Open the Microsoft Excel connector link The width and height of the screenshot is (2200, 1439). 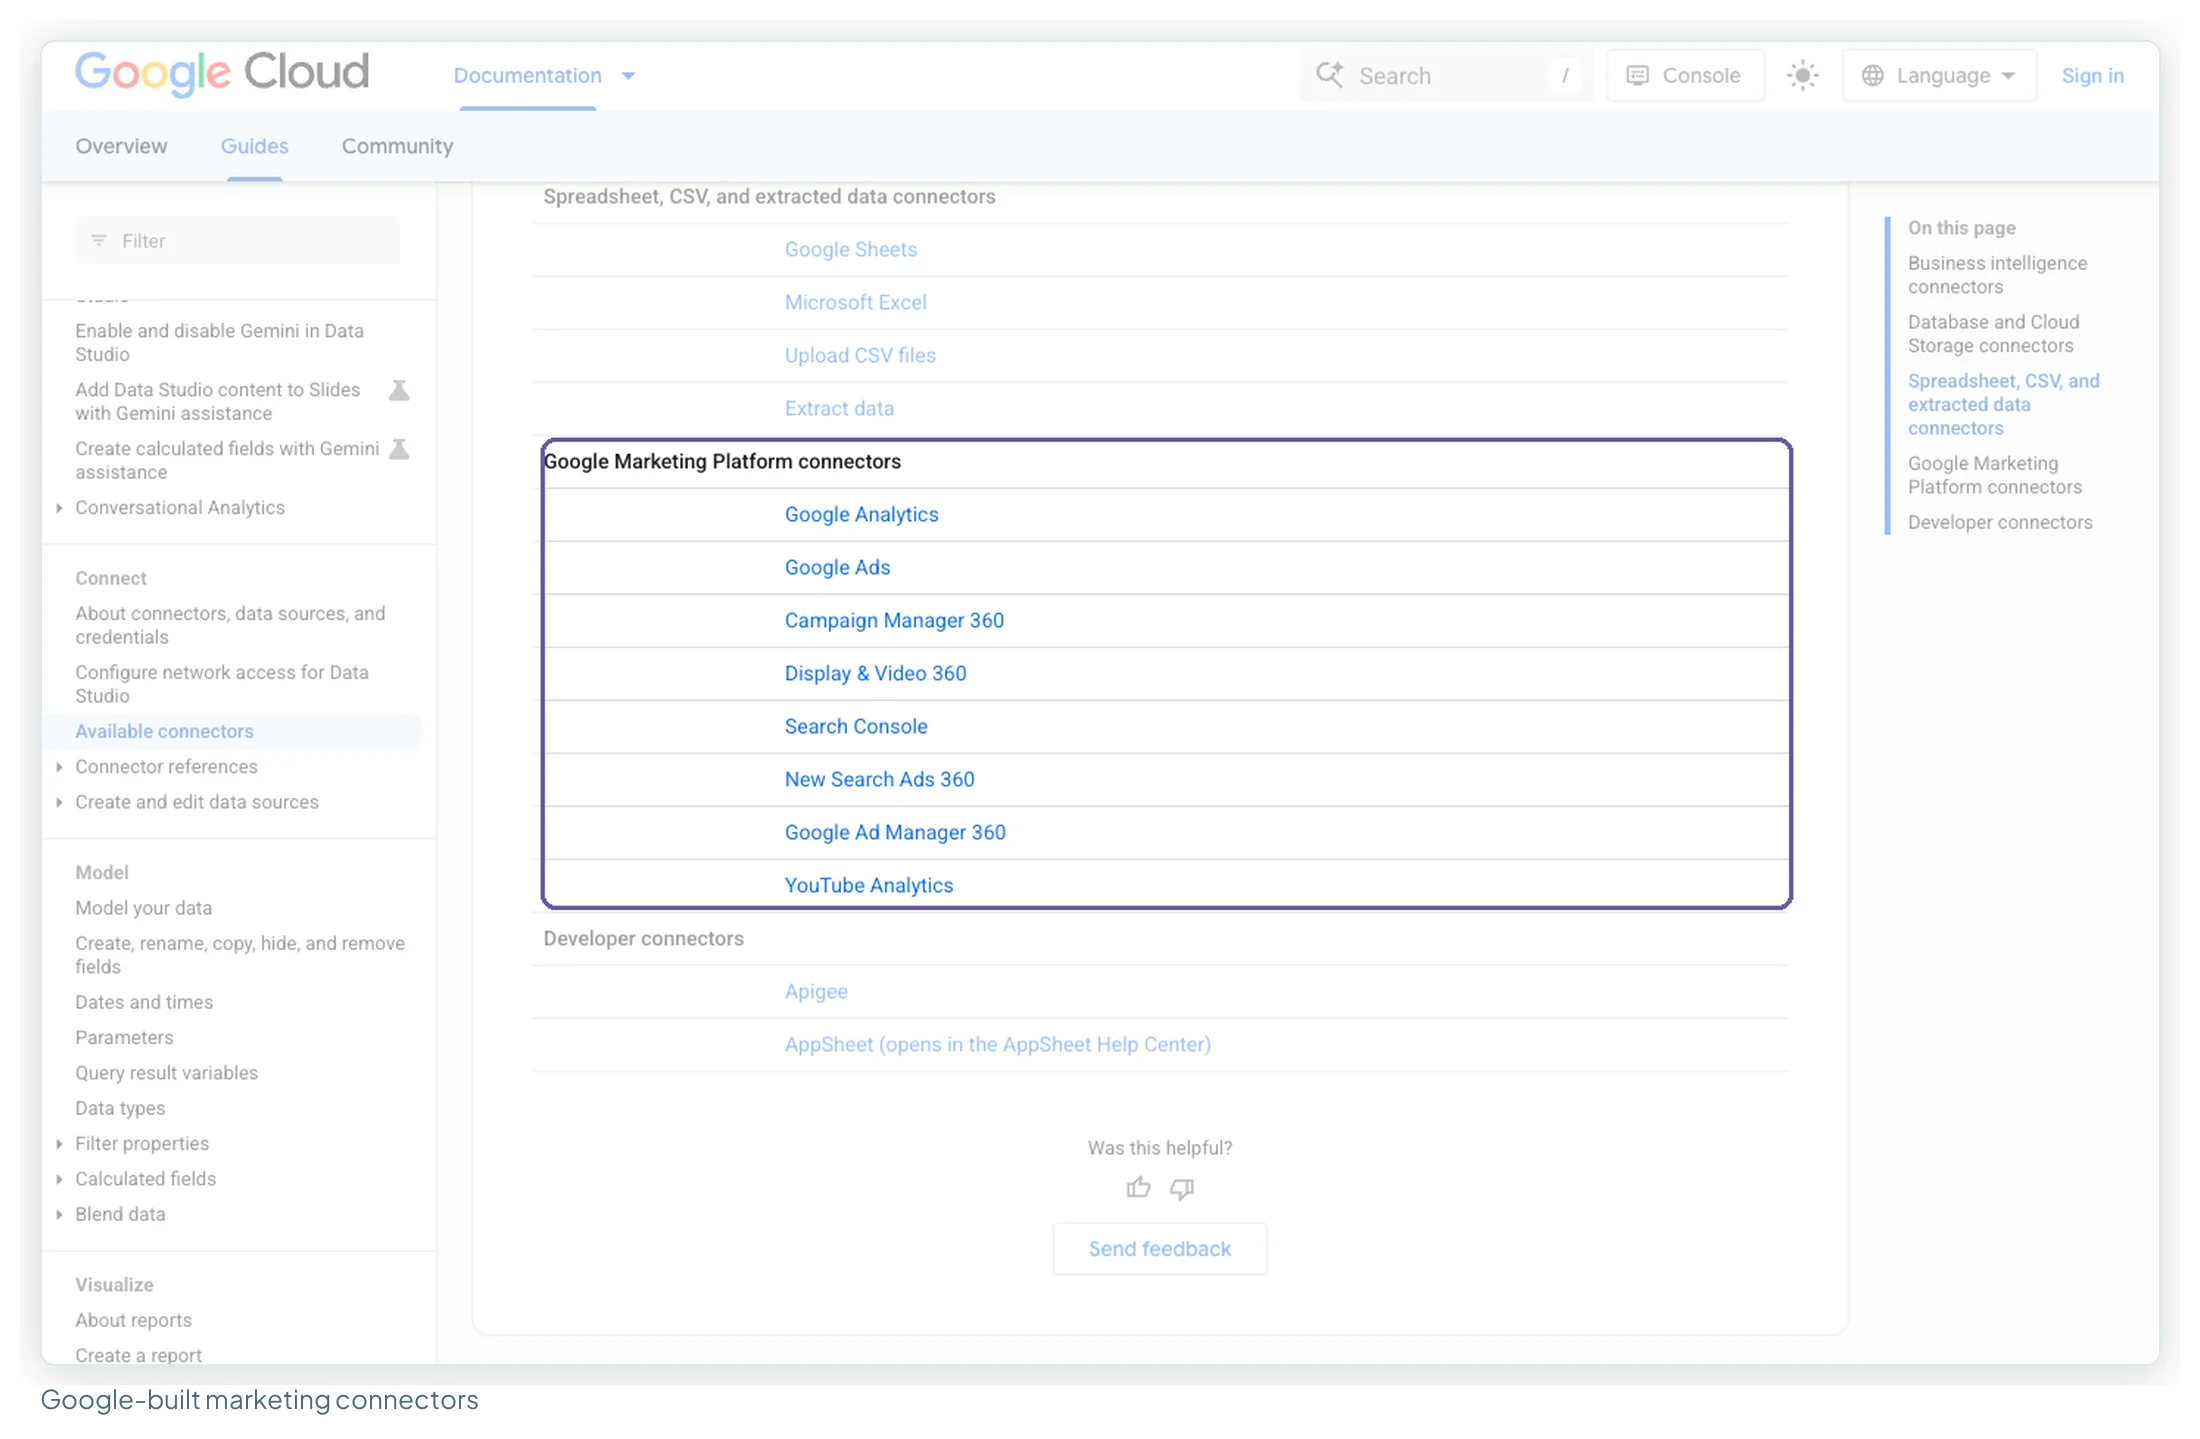click(855, 302)
